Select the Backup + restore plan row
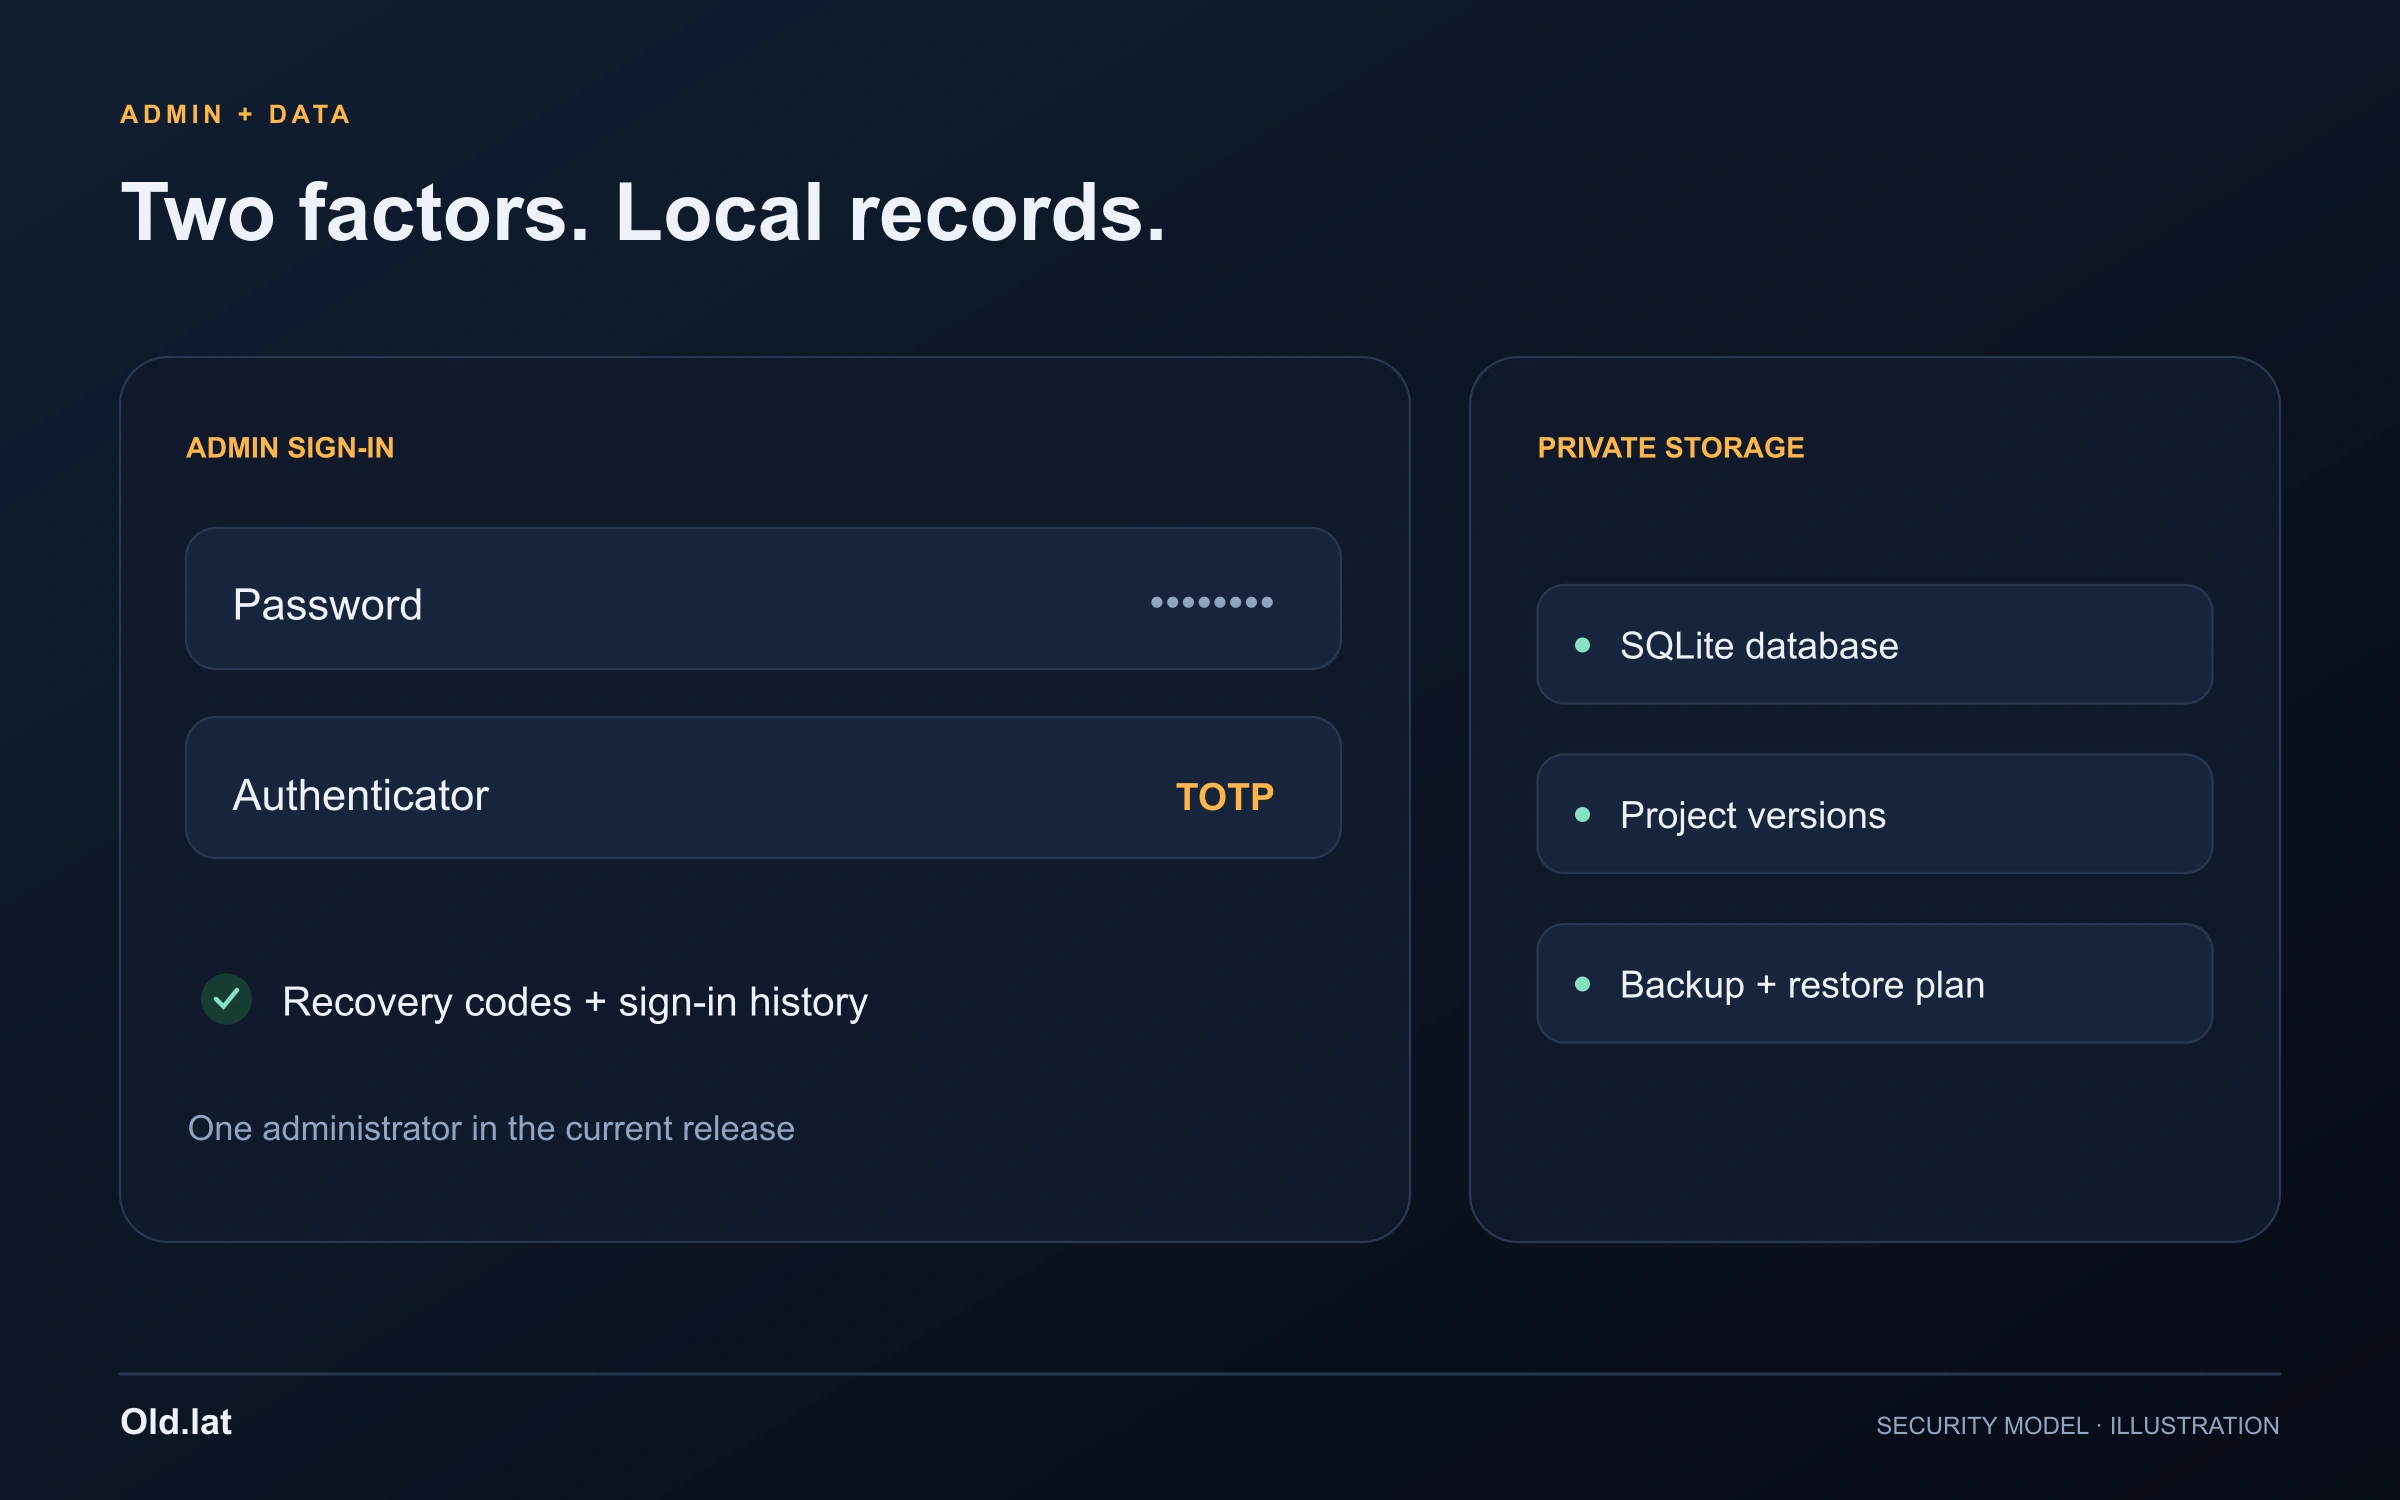Viewport: 2400px width, 1500px height. (1874, 984)
